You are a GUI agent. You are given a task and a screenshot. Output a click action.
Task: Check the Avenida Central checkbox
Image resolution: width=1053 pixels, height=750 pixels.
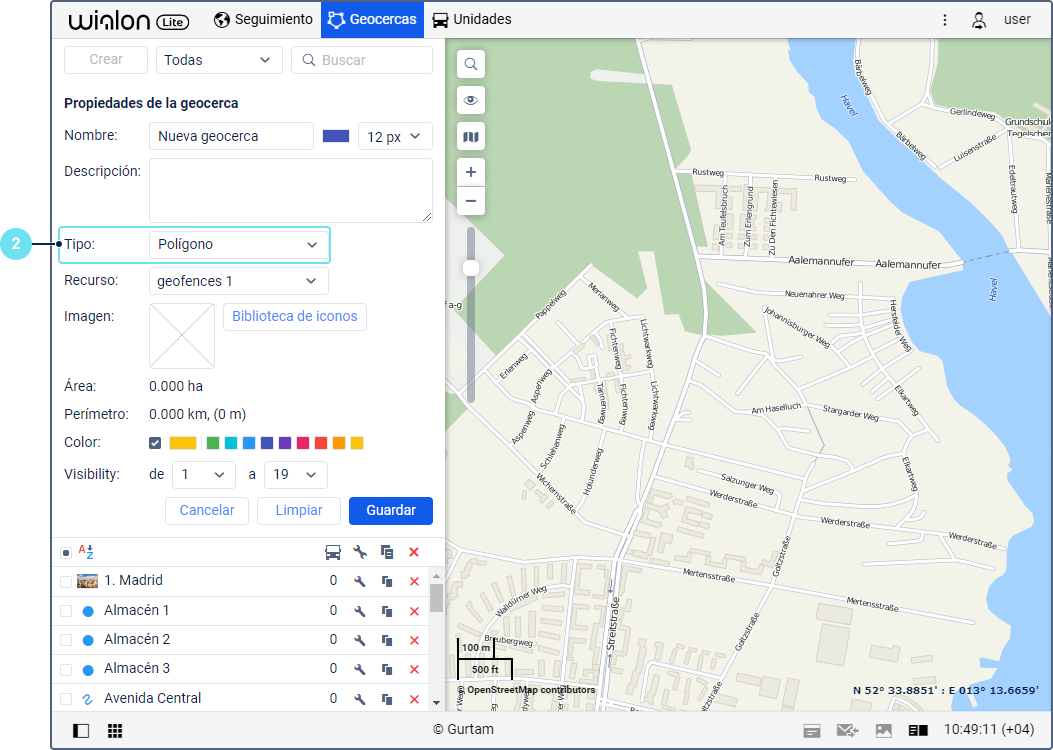click(66, 699)
